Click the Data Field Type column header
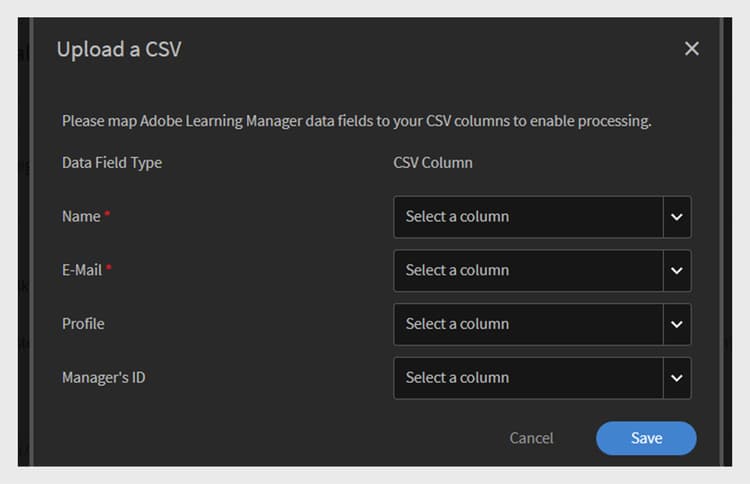Image resolution: width=750 pixels, height=484 pixels. 112,163
